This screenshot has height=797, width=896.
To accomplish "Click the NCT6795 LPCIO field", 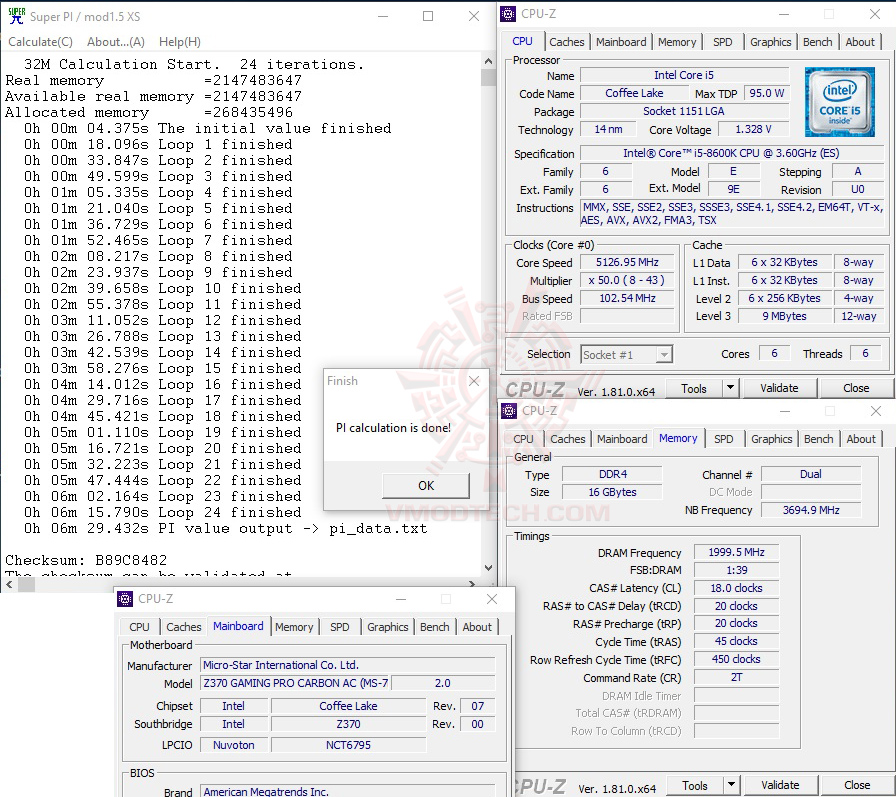I will coord(348,745).
